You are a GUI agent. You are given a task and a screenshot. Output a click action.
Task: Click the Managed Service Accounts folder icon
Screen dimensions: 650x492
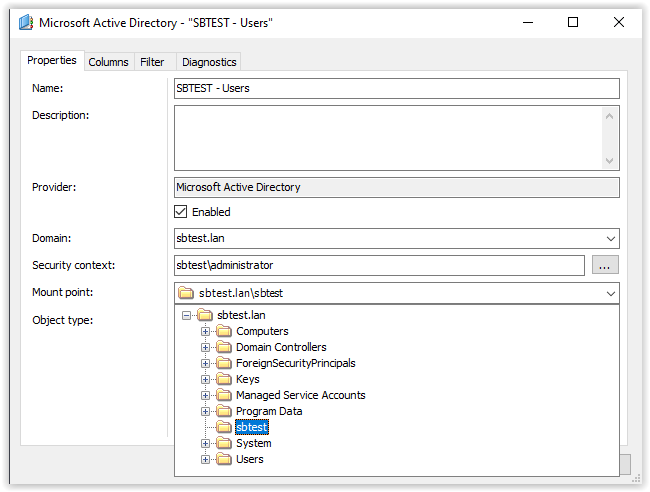tap(224, 395)
